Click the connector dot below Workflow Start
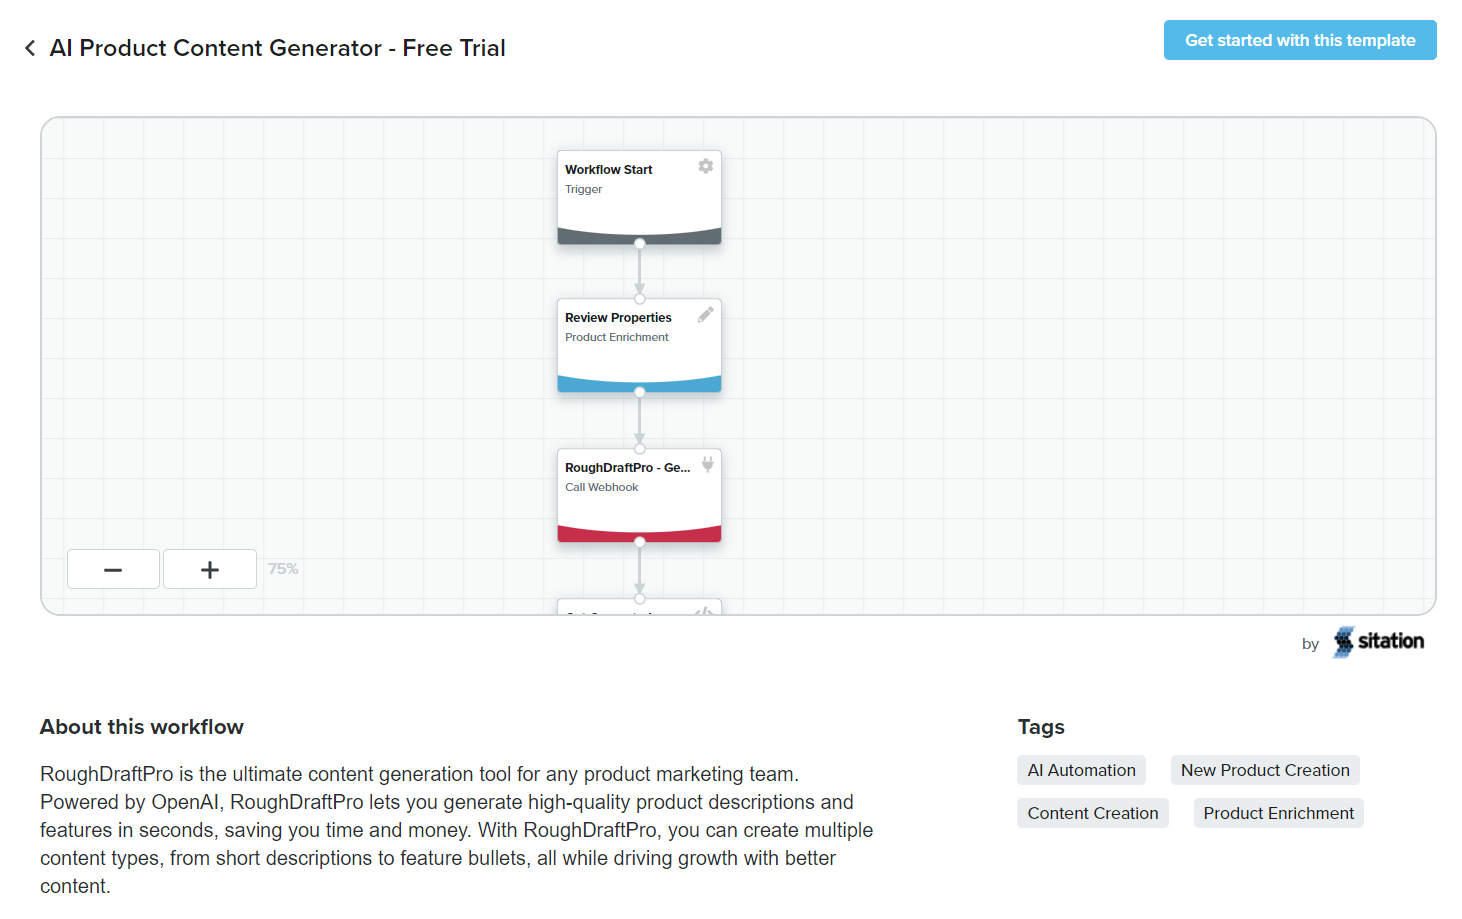Viewport: 1462px width, 919px height. point(639,242)
